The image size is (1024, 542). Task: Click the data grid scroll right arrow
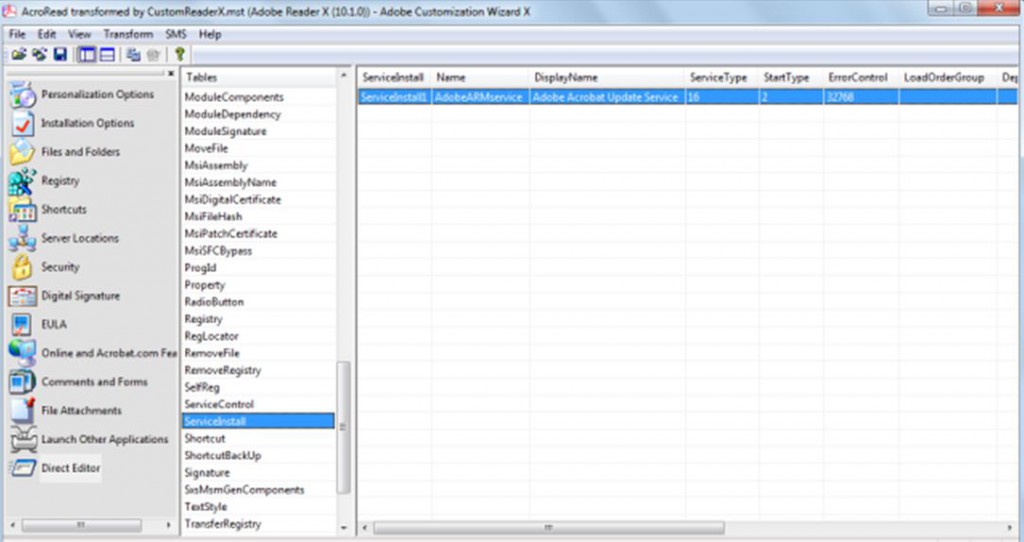click(1010, 527)
